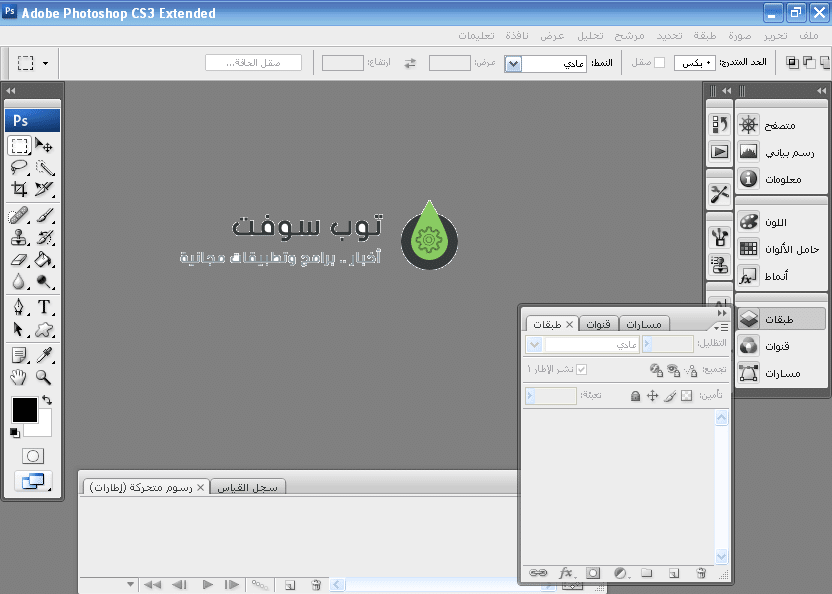Toggle lock image pixels brush icon
This screenshot has width=832, height=594.
coord(670,395)
